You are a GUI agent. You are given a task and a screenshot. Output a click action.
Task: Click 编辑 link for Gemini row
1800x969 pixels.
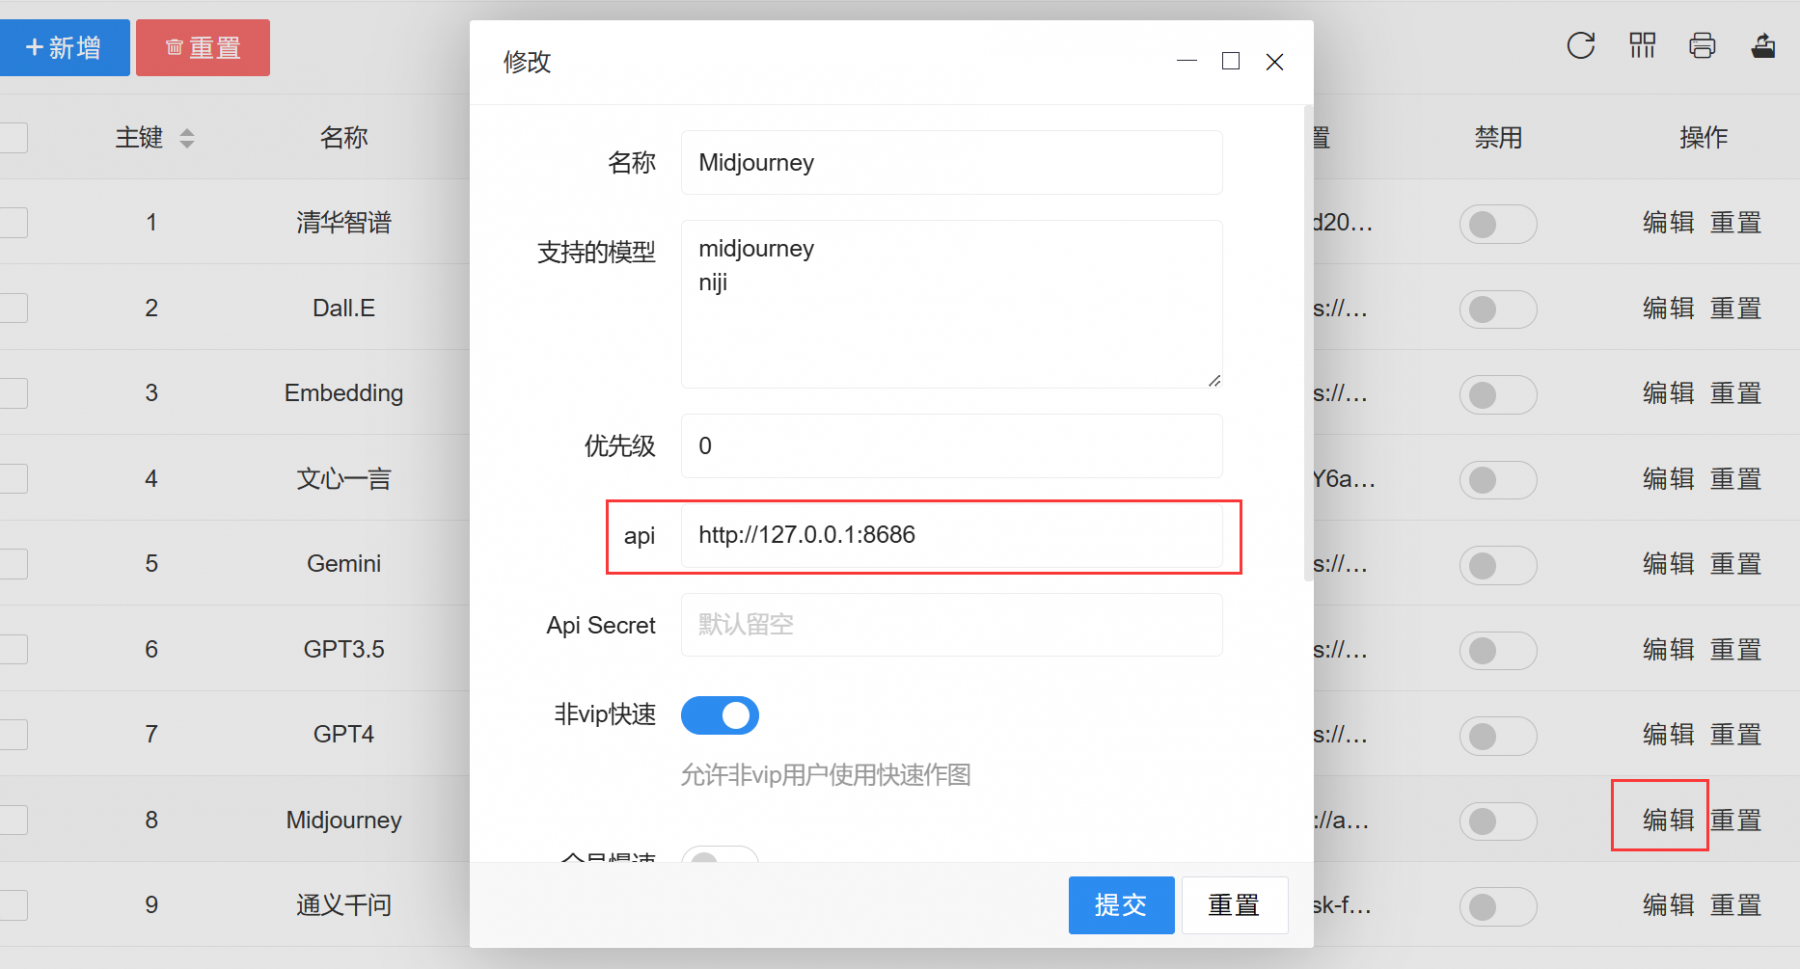point(1668,564)
